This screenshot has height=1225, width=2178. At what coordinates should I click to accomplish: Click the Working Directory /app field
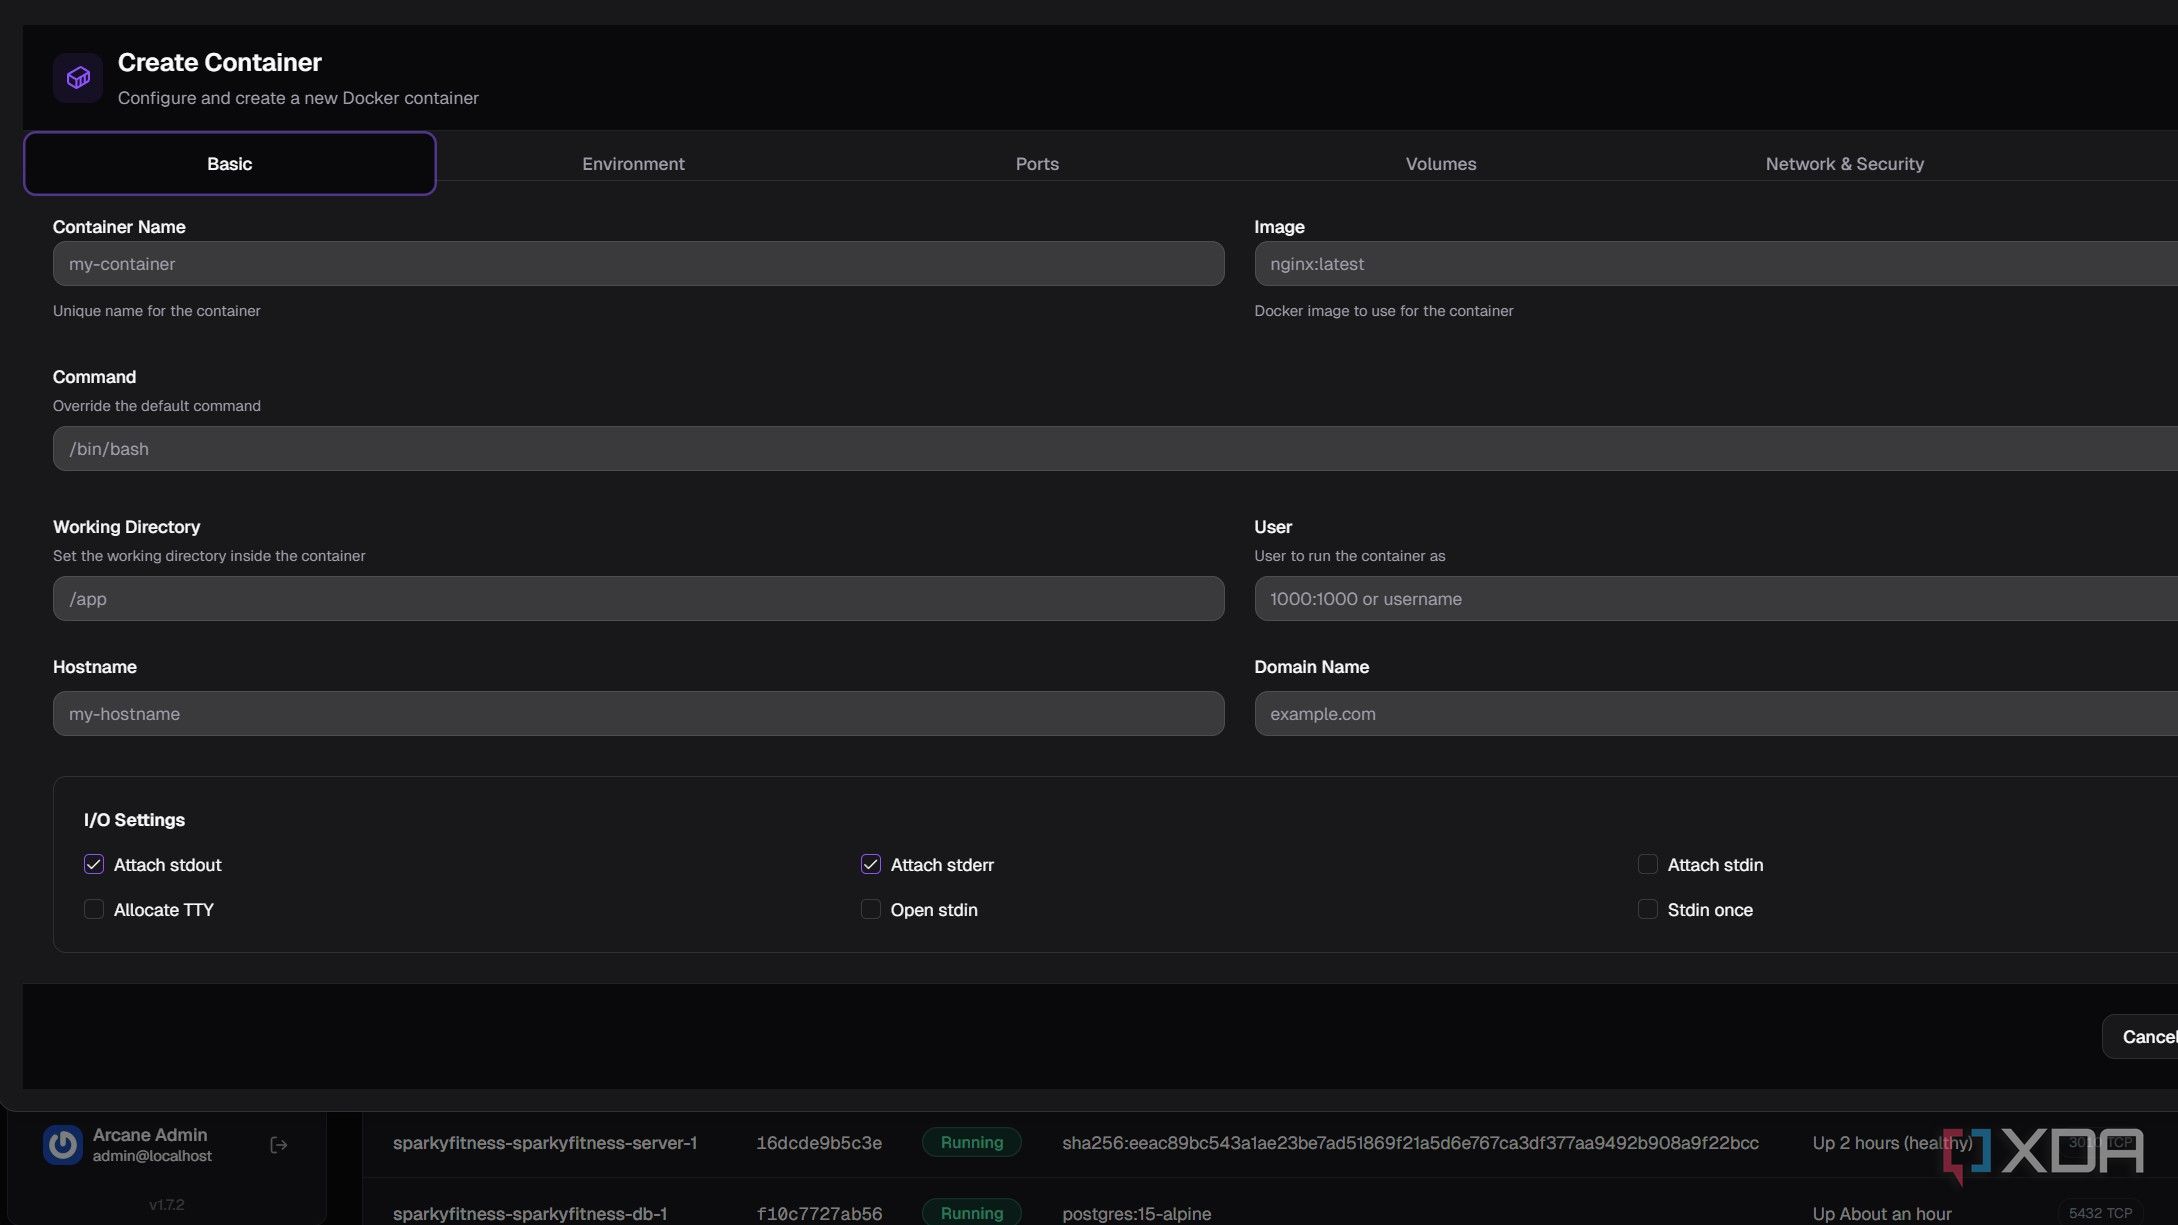tap(638, 599)
